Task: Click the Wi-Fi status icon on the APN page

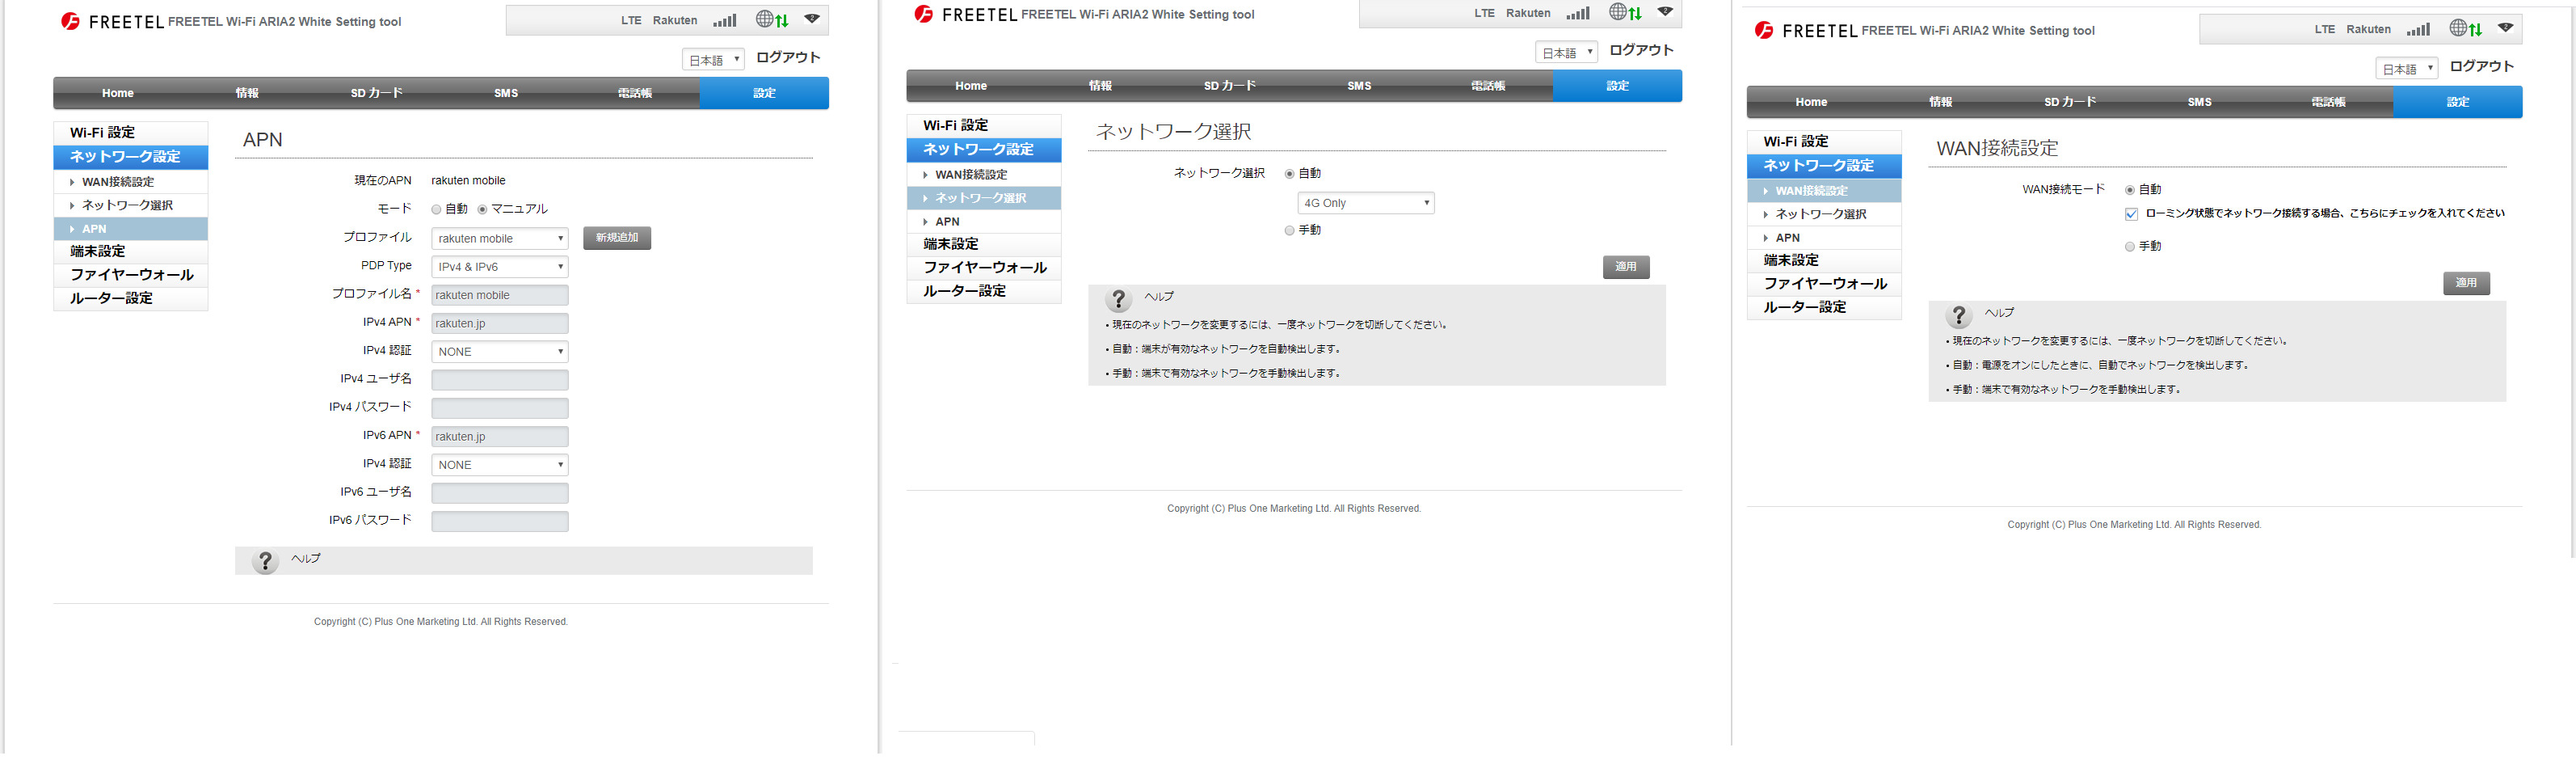Action: coord(811,19)
